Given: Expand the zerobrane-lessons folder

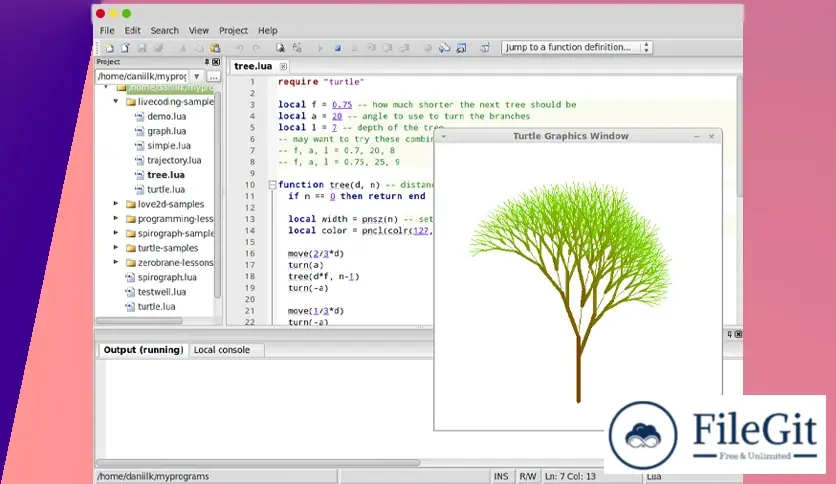Looking at the screenshot, I should tap(116, 262).
